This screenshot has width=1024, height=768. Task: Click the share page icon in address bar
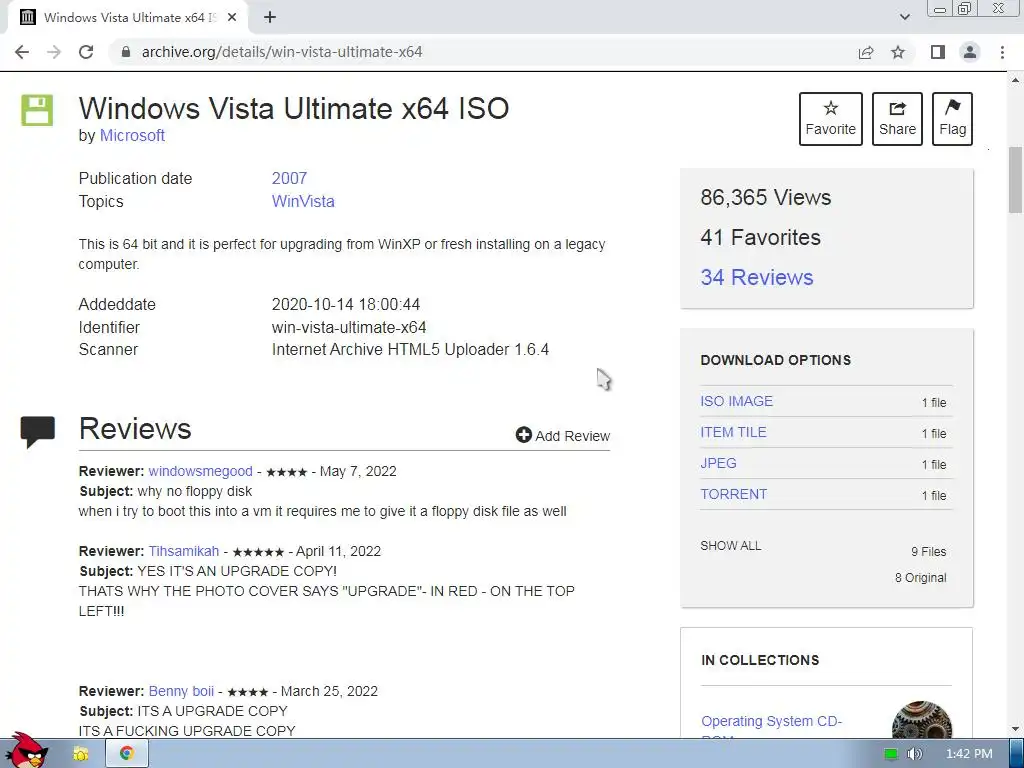click(866, 52)
